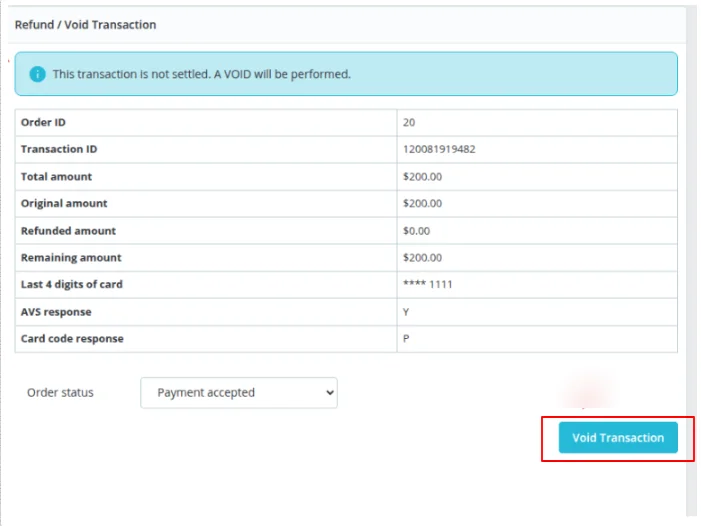
Task: Click the Original amount $200.00 value
Action: point(422,203)
